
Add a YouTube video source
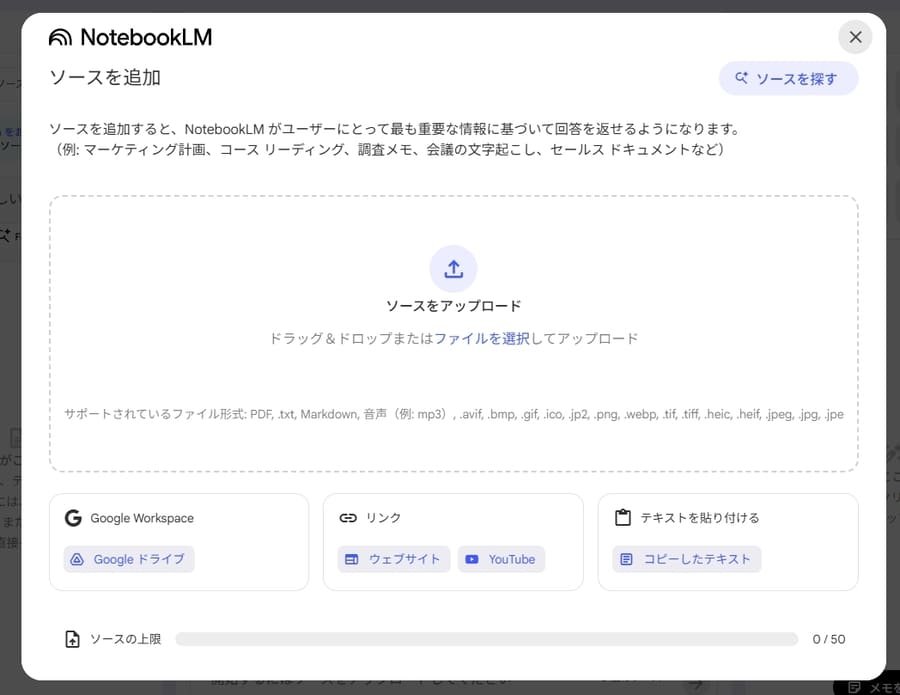(501, 560)
